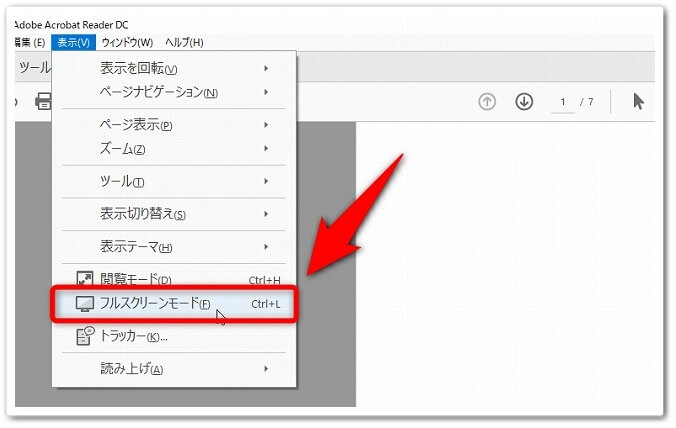Expand ページナビゲーション(N) submenu
676x428 pixels.
(174, 92)
